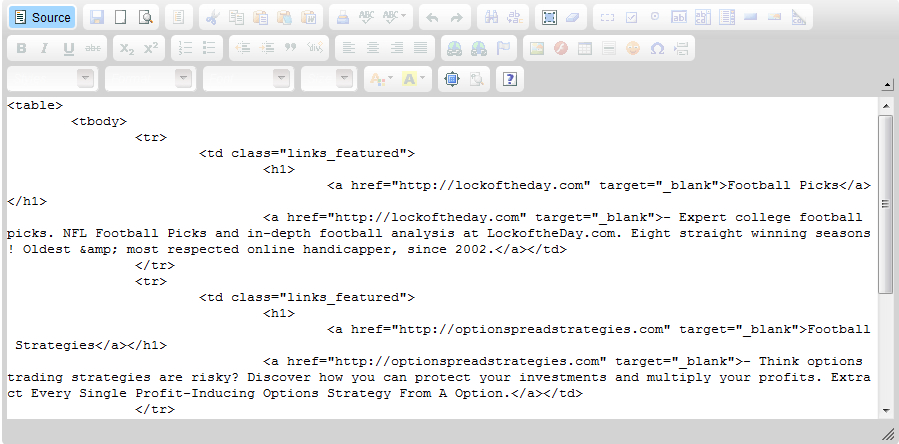The image size is (899, 444).
Task: Click the Undo arrow icon
Action: [432, 18]
